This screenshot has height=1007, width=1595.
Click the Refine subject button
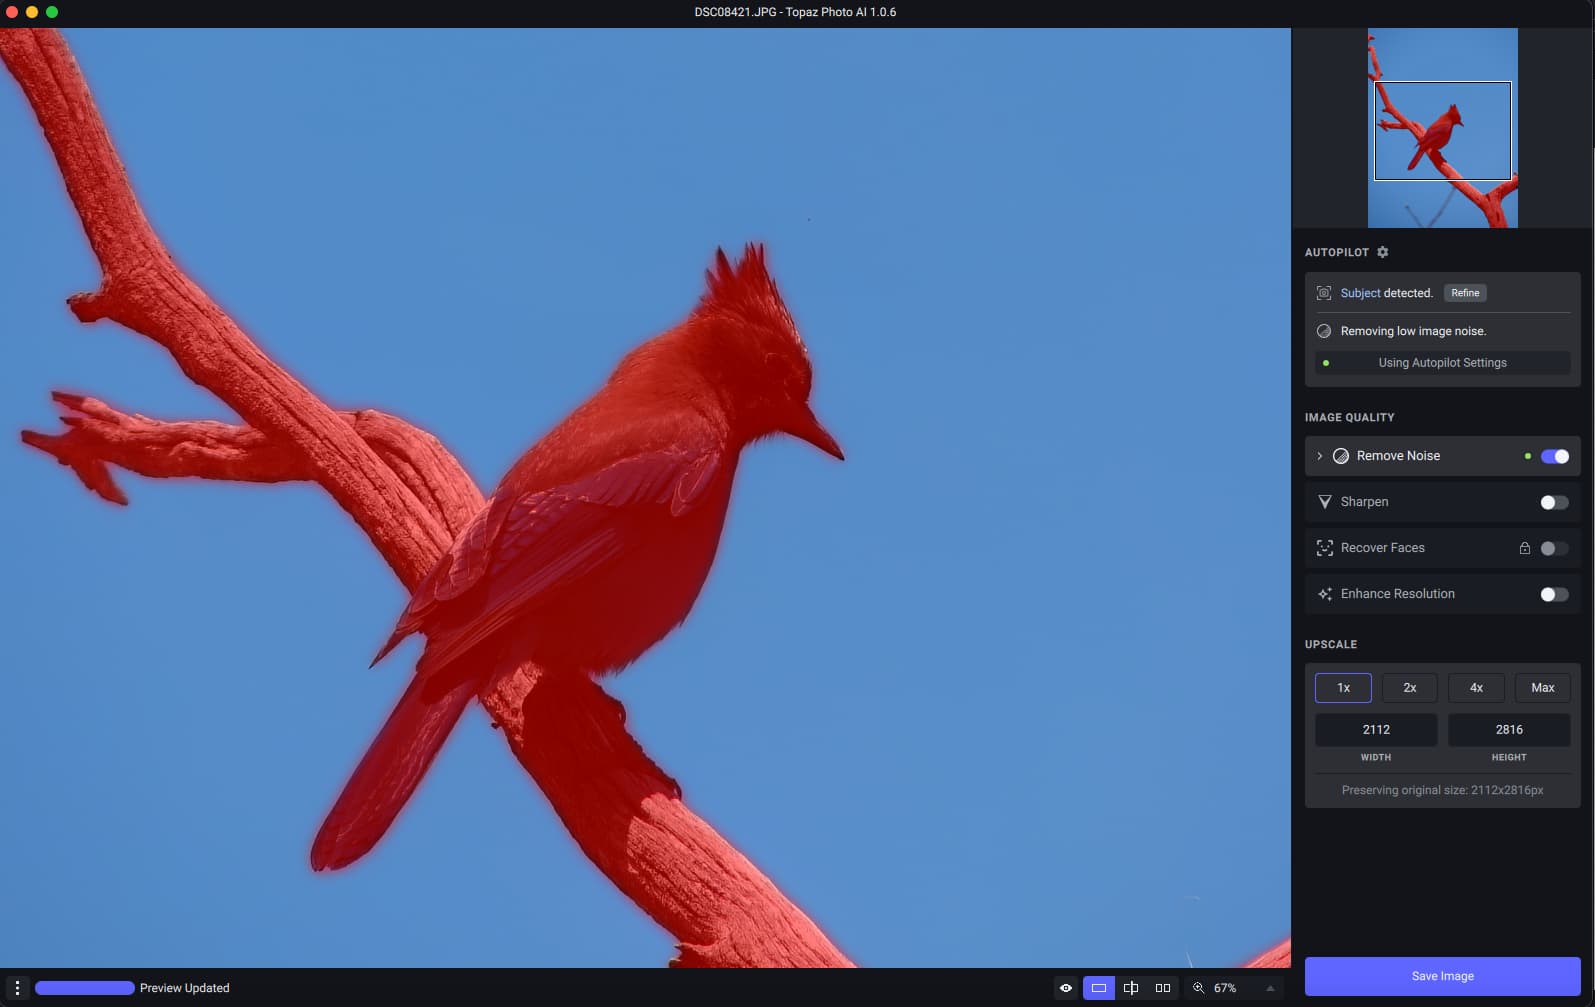click(x=1464, y=293)
